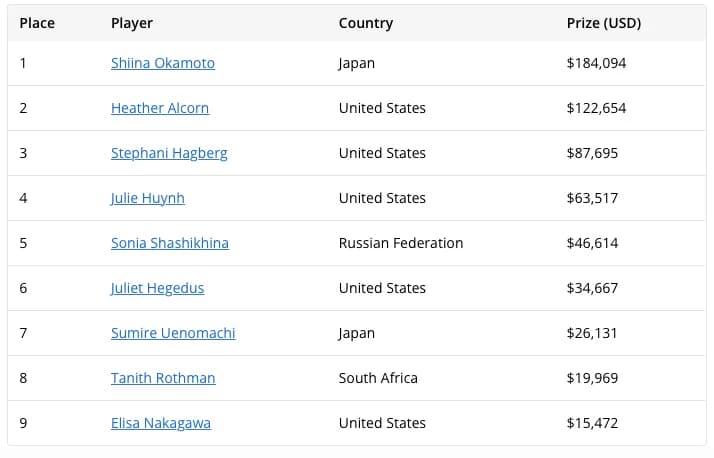
Task: Open Sumire Uenomachi player link
Action: 173,333
